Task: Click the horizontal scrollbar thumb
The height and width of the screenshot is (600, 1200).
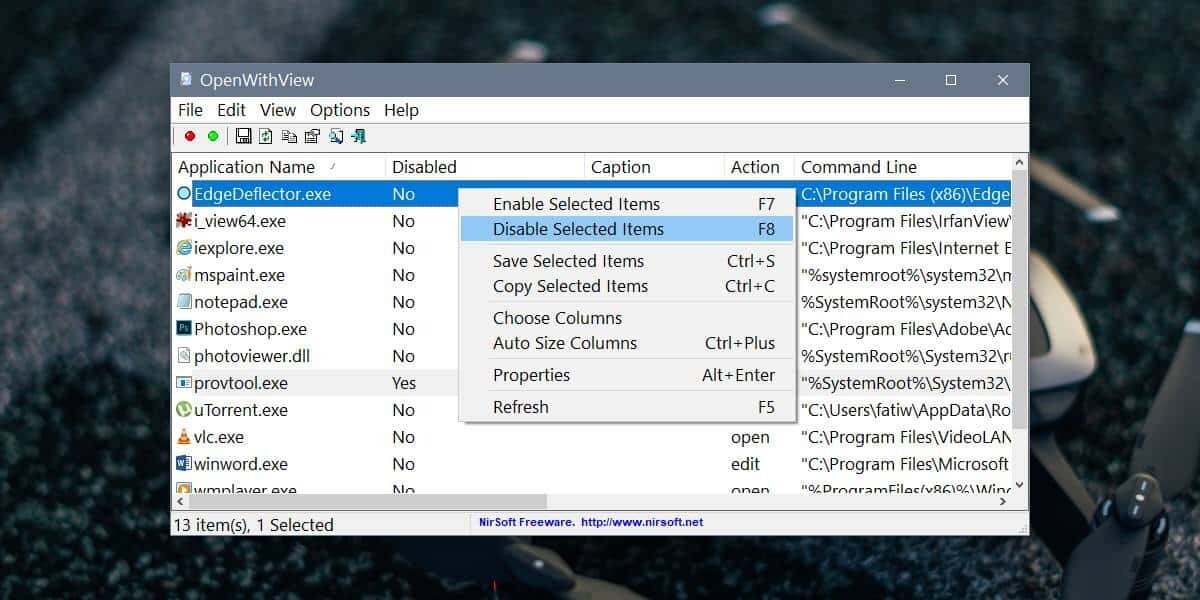Action: (368, 502)
